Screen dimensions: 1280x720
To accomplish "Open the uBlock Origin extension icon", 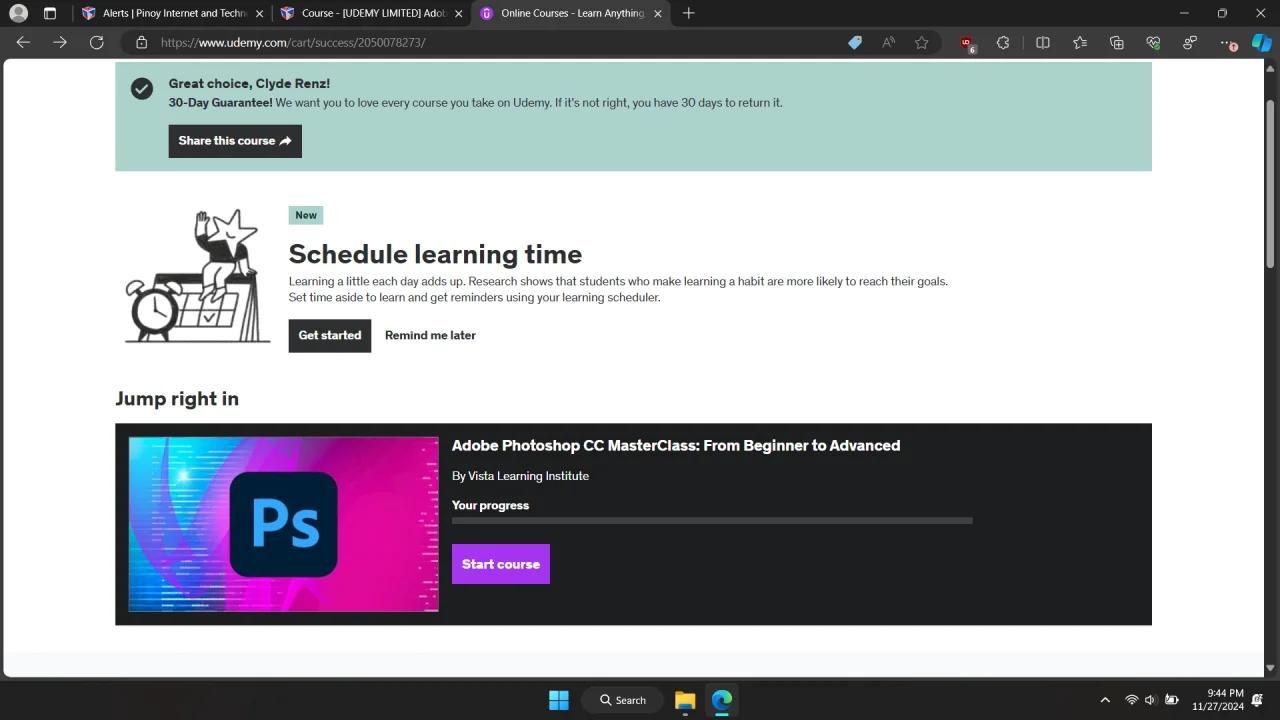I will point(967,43).
